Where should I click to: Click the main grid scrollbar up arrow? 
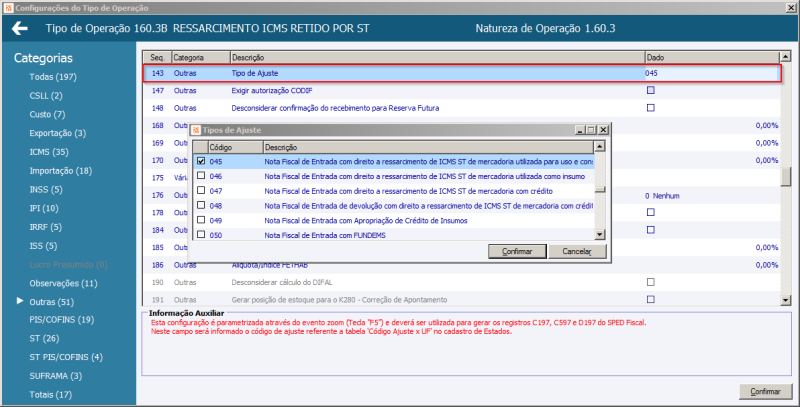(786, 57)
